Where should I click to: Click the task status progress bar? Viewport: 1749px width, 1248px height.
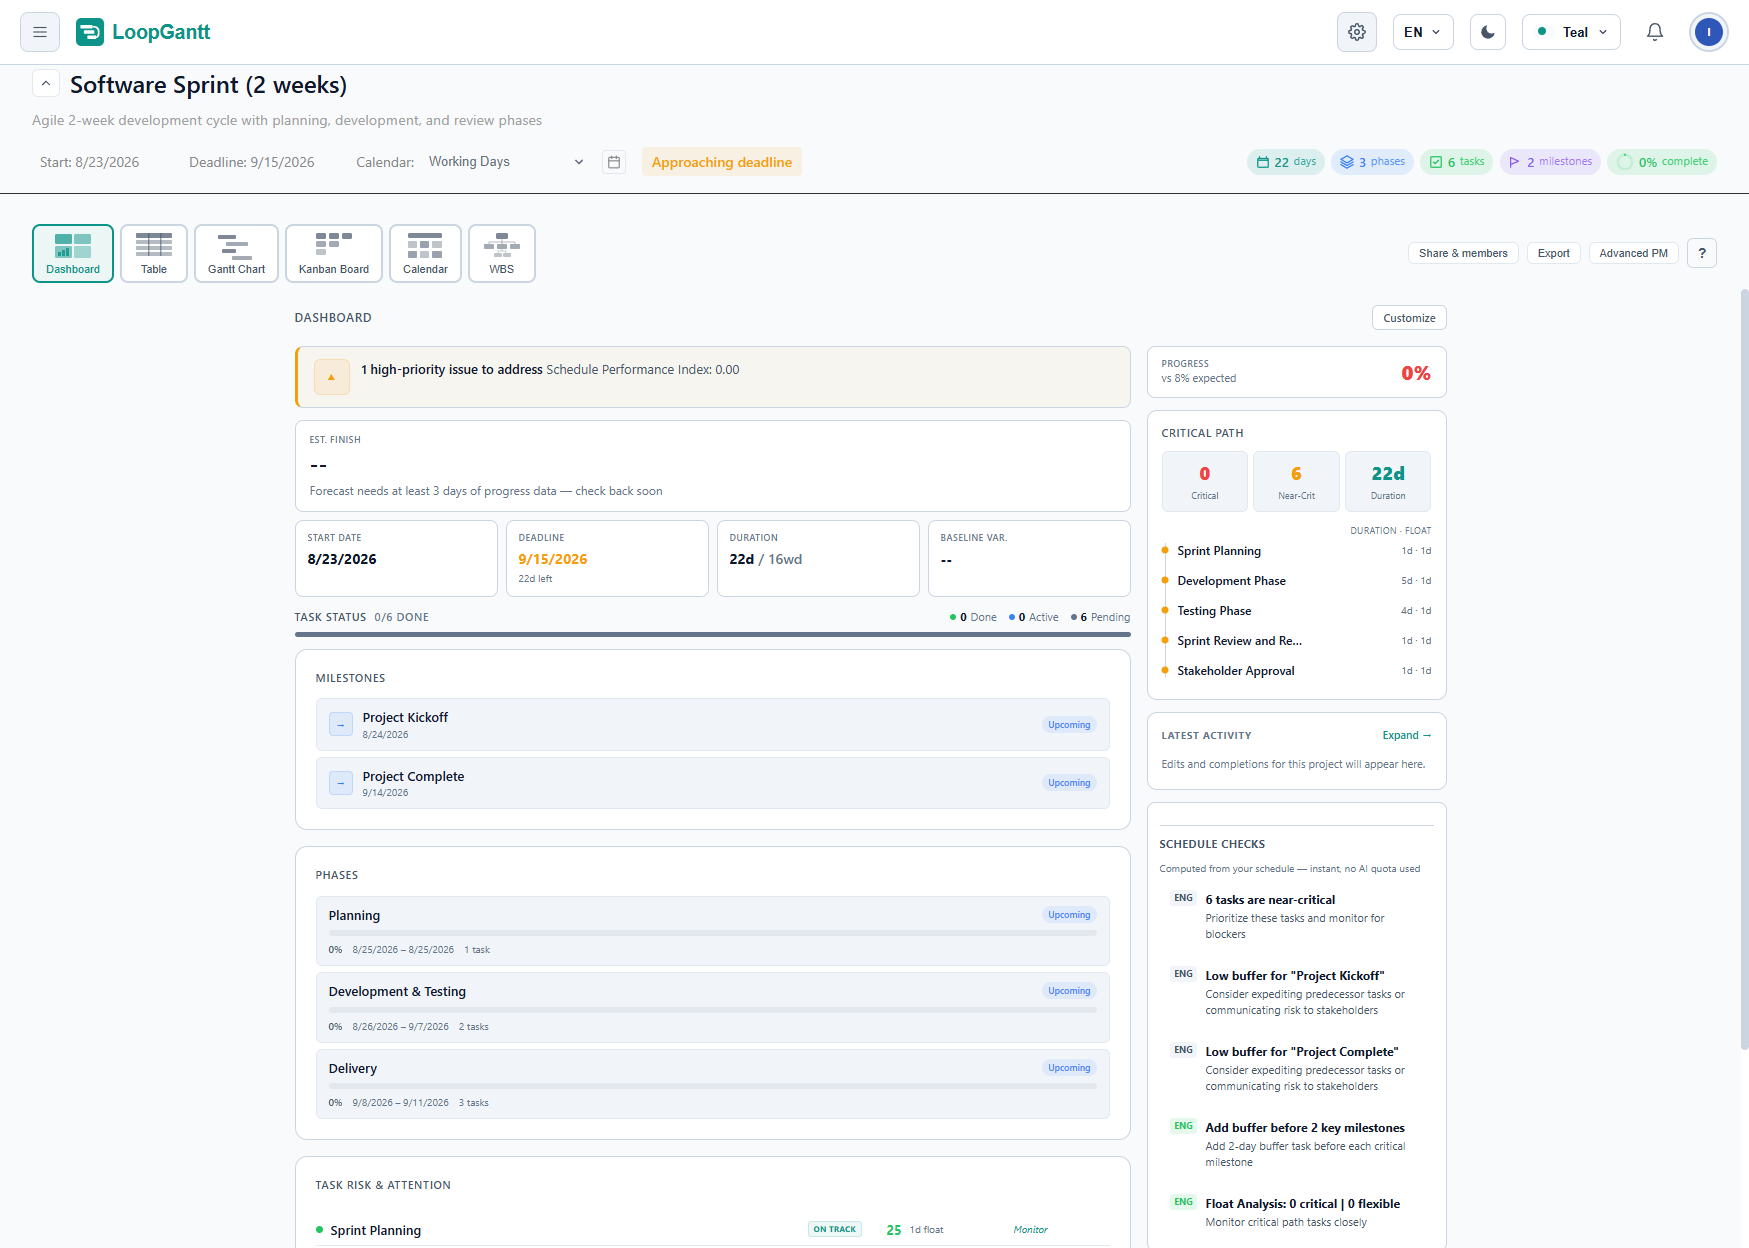[x=713, y=634]
